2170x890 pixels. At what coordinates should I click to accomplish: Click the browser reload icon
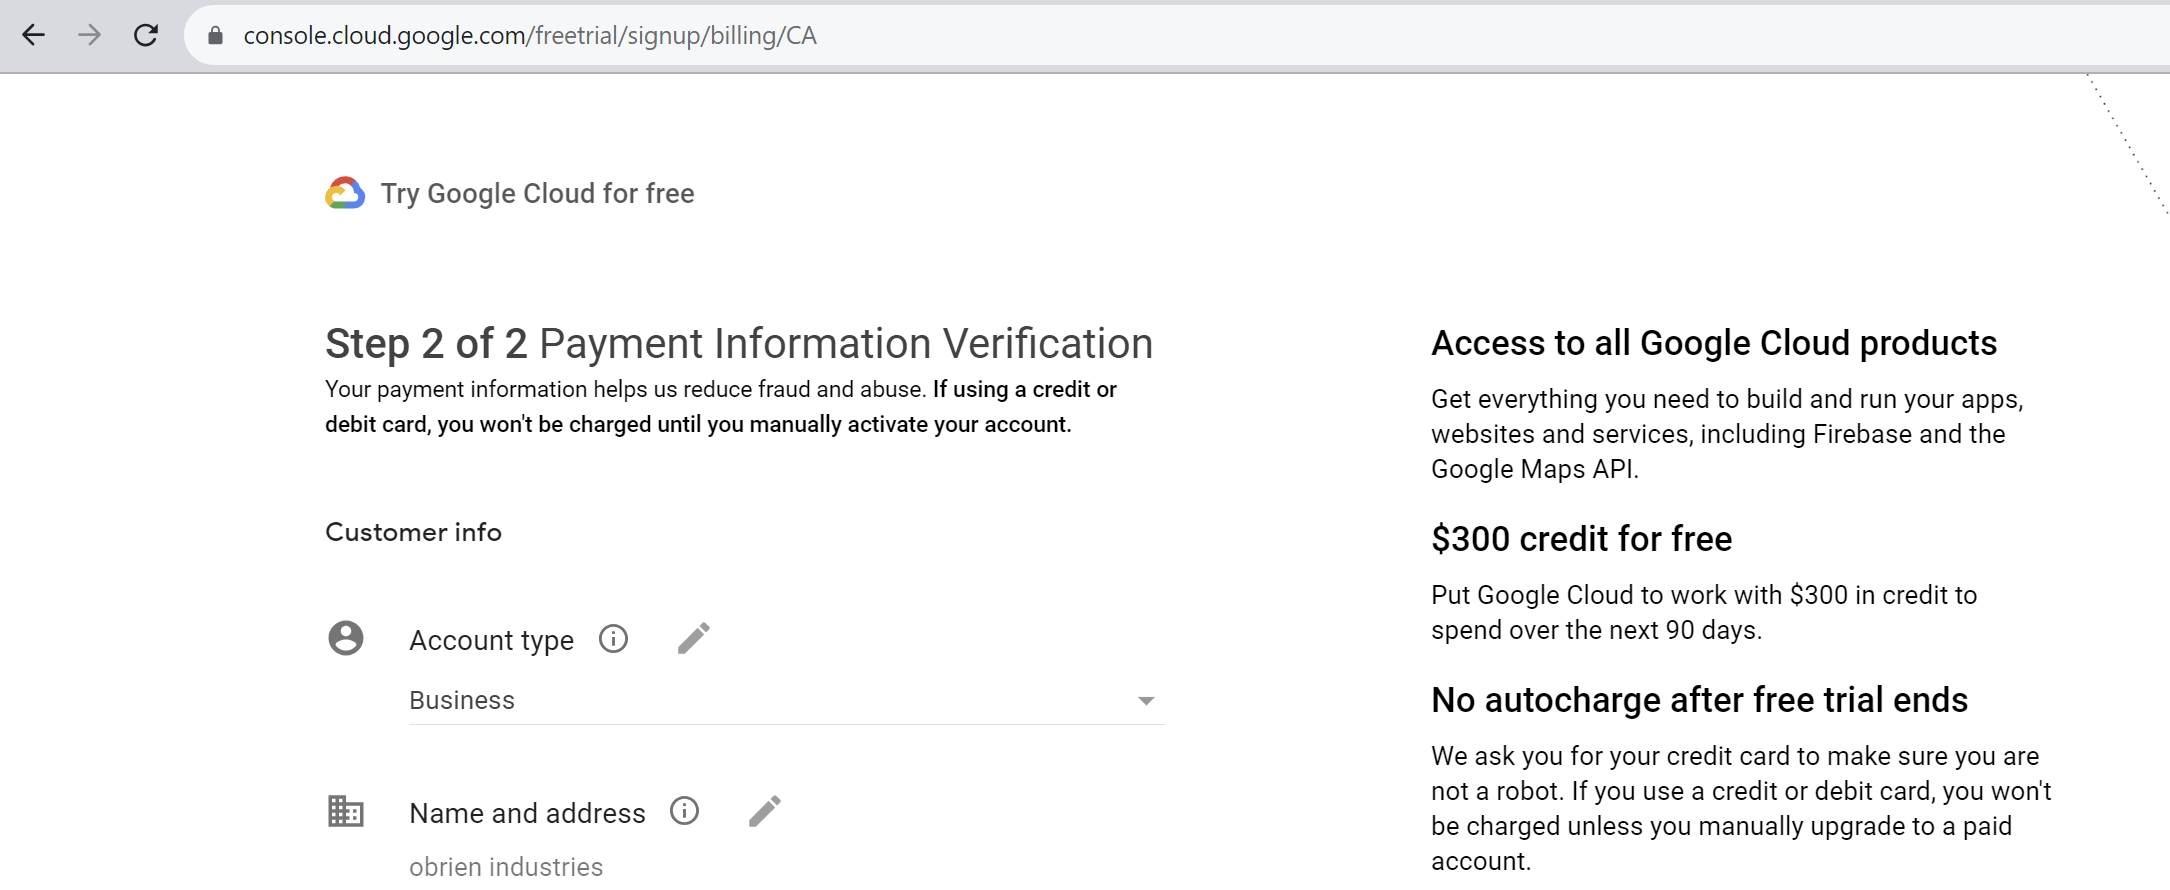[146, 34]
